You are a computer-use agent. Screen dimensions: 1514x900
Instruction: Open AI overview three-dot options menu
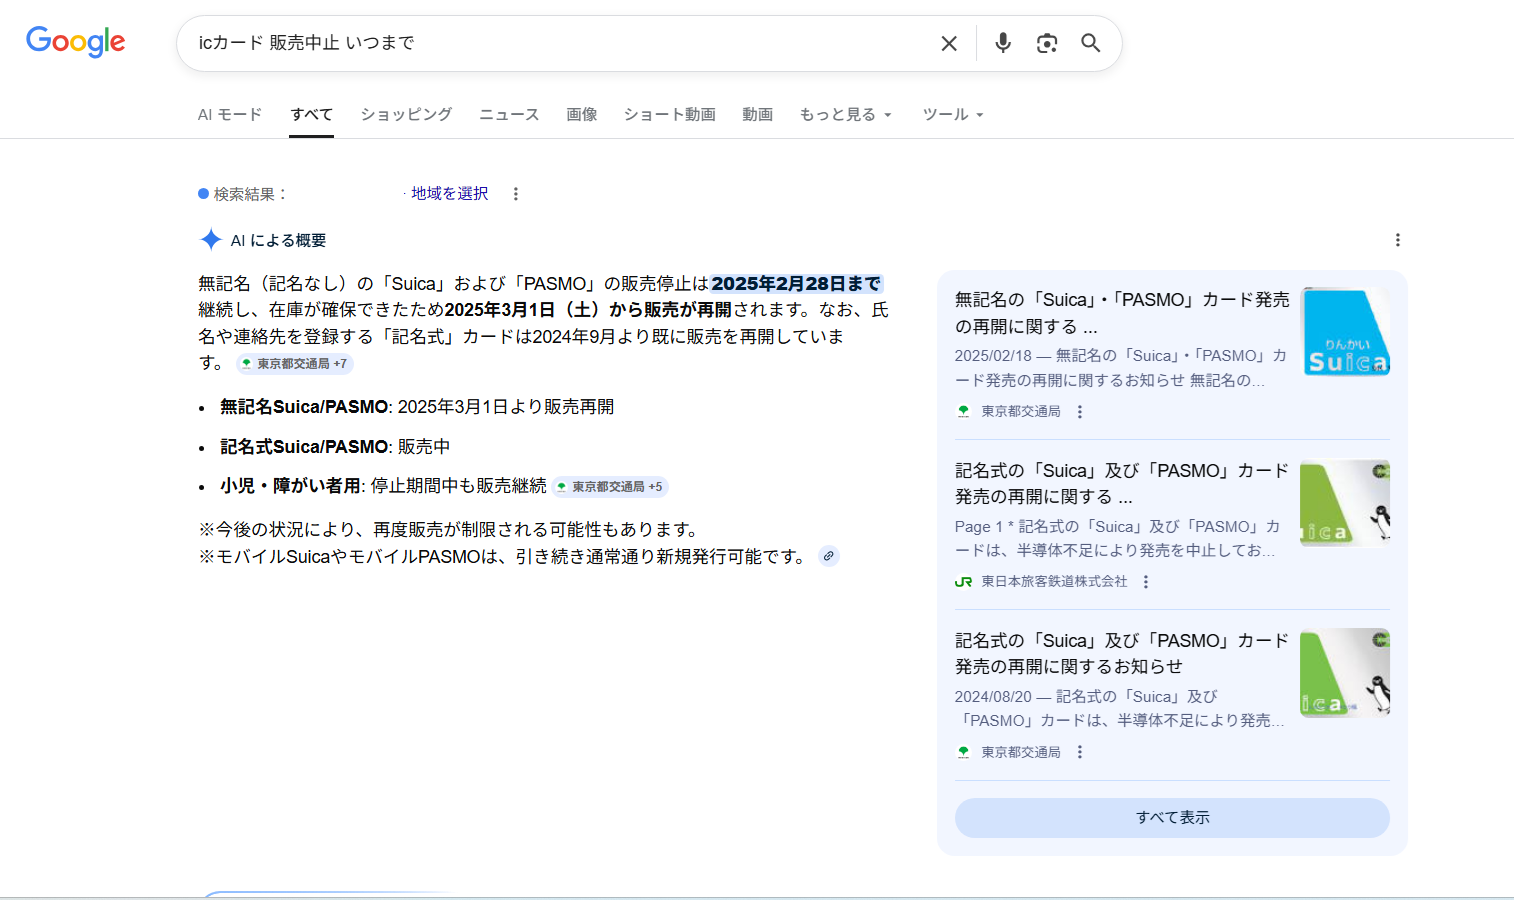pos(1398,240)
